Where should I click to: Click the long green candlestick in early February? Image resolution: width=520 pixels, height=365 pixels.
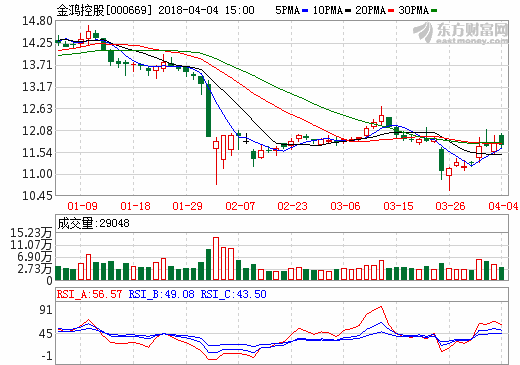[209, 108]
